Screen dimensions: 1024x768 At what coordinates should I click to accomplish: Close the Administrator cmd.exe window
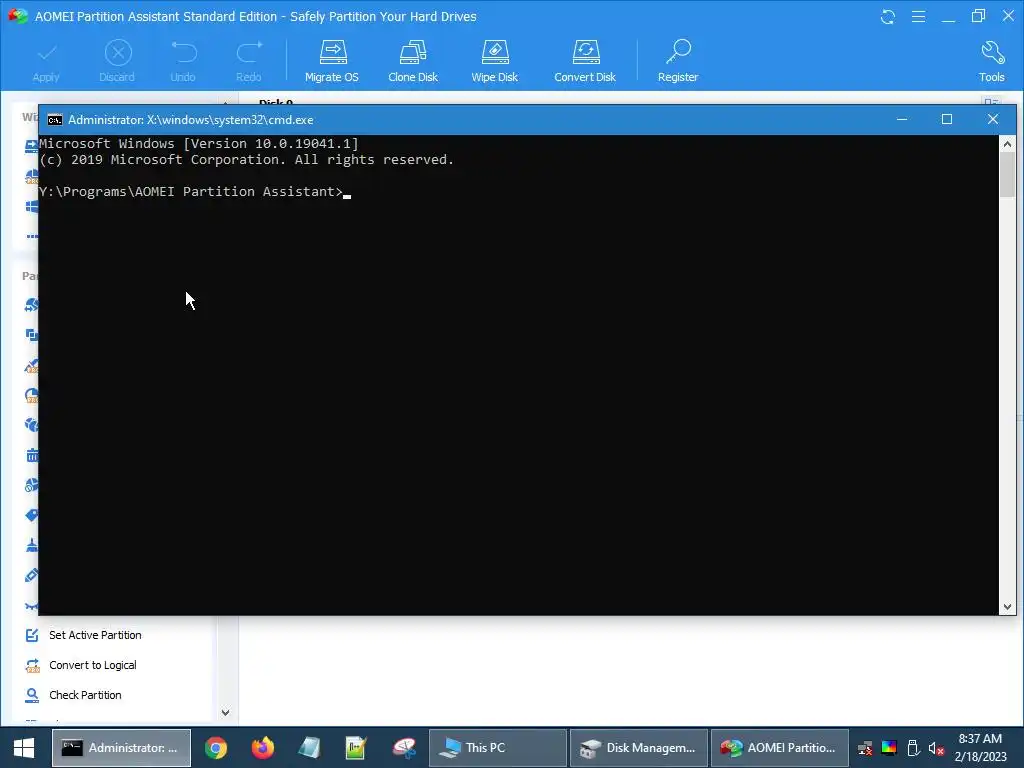[993, 120]
